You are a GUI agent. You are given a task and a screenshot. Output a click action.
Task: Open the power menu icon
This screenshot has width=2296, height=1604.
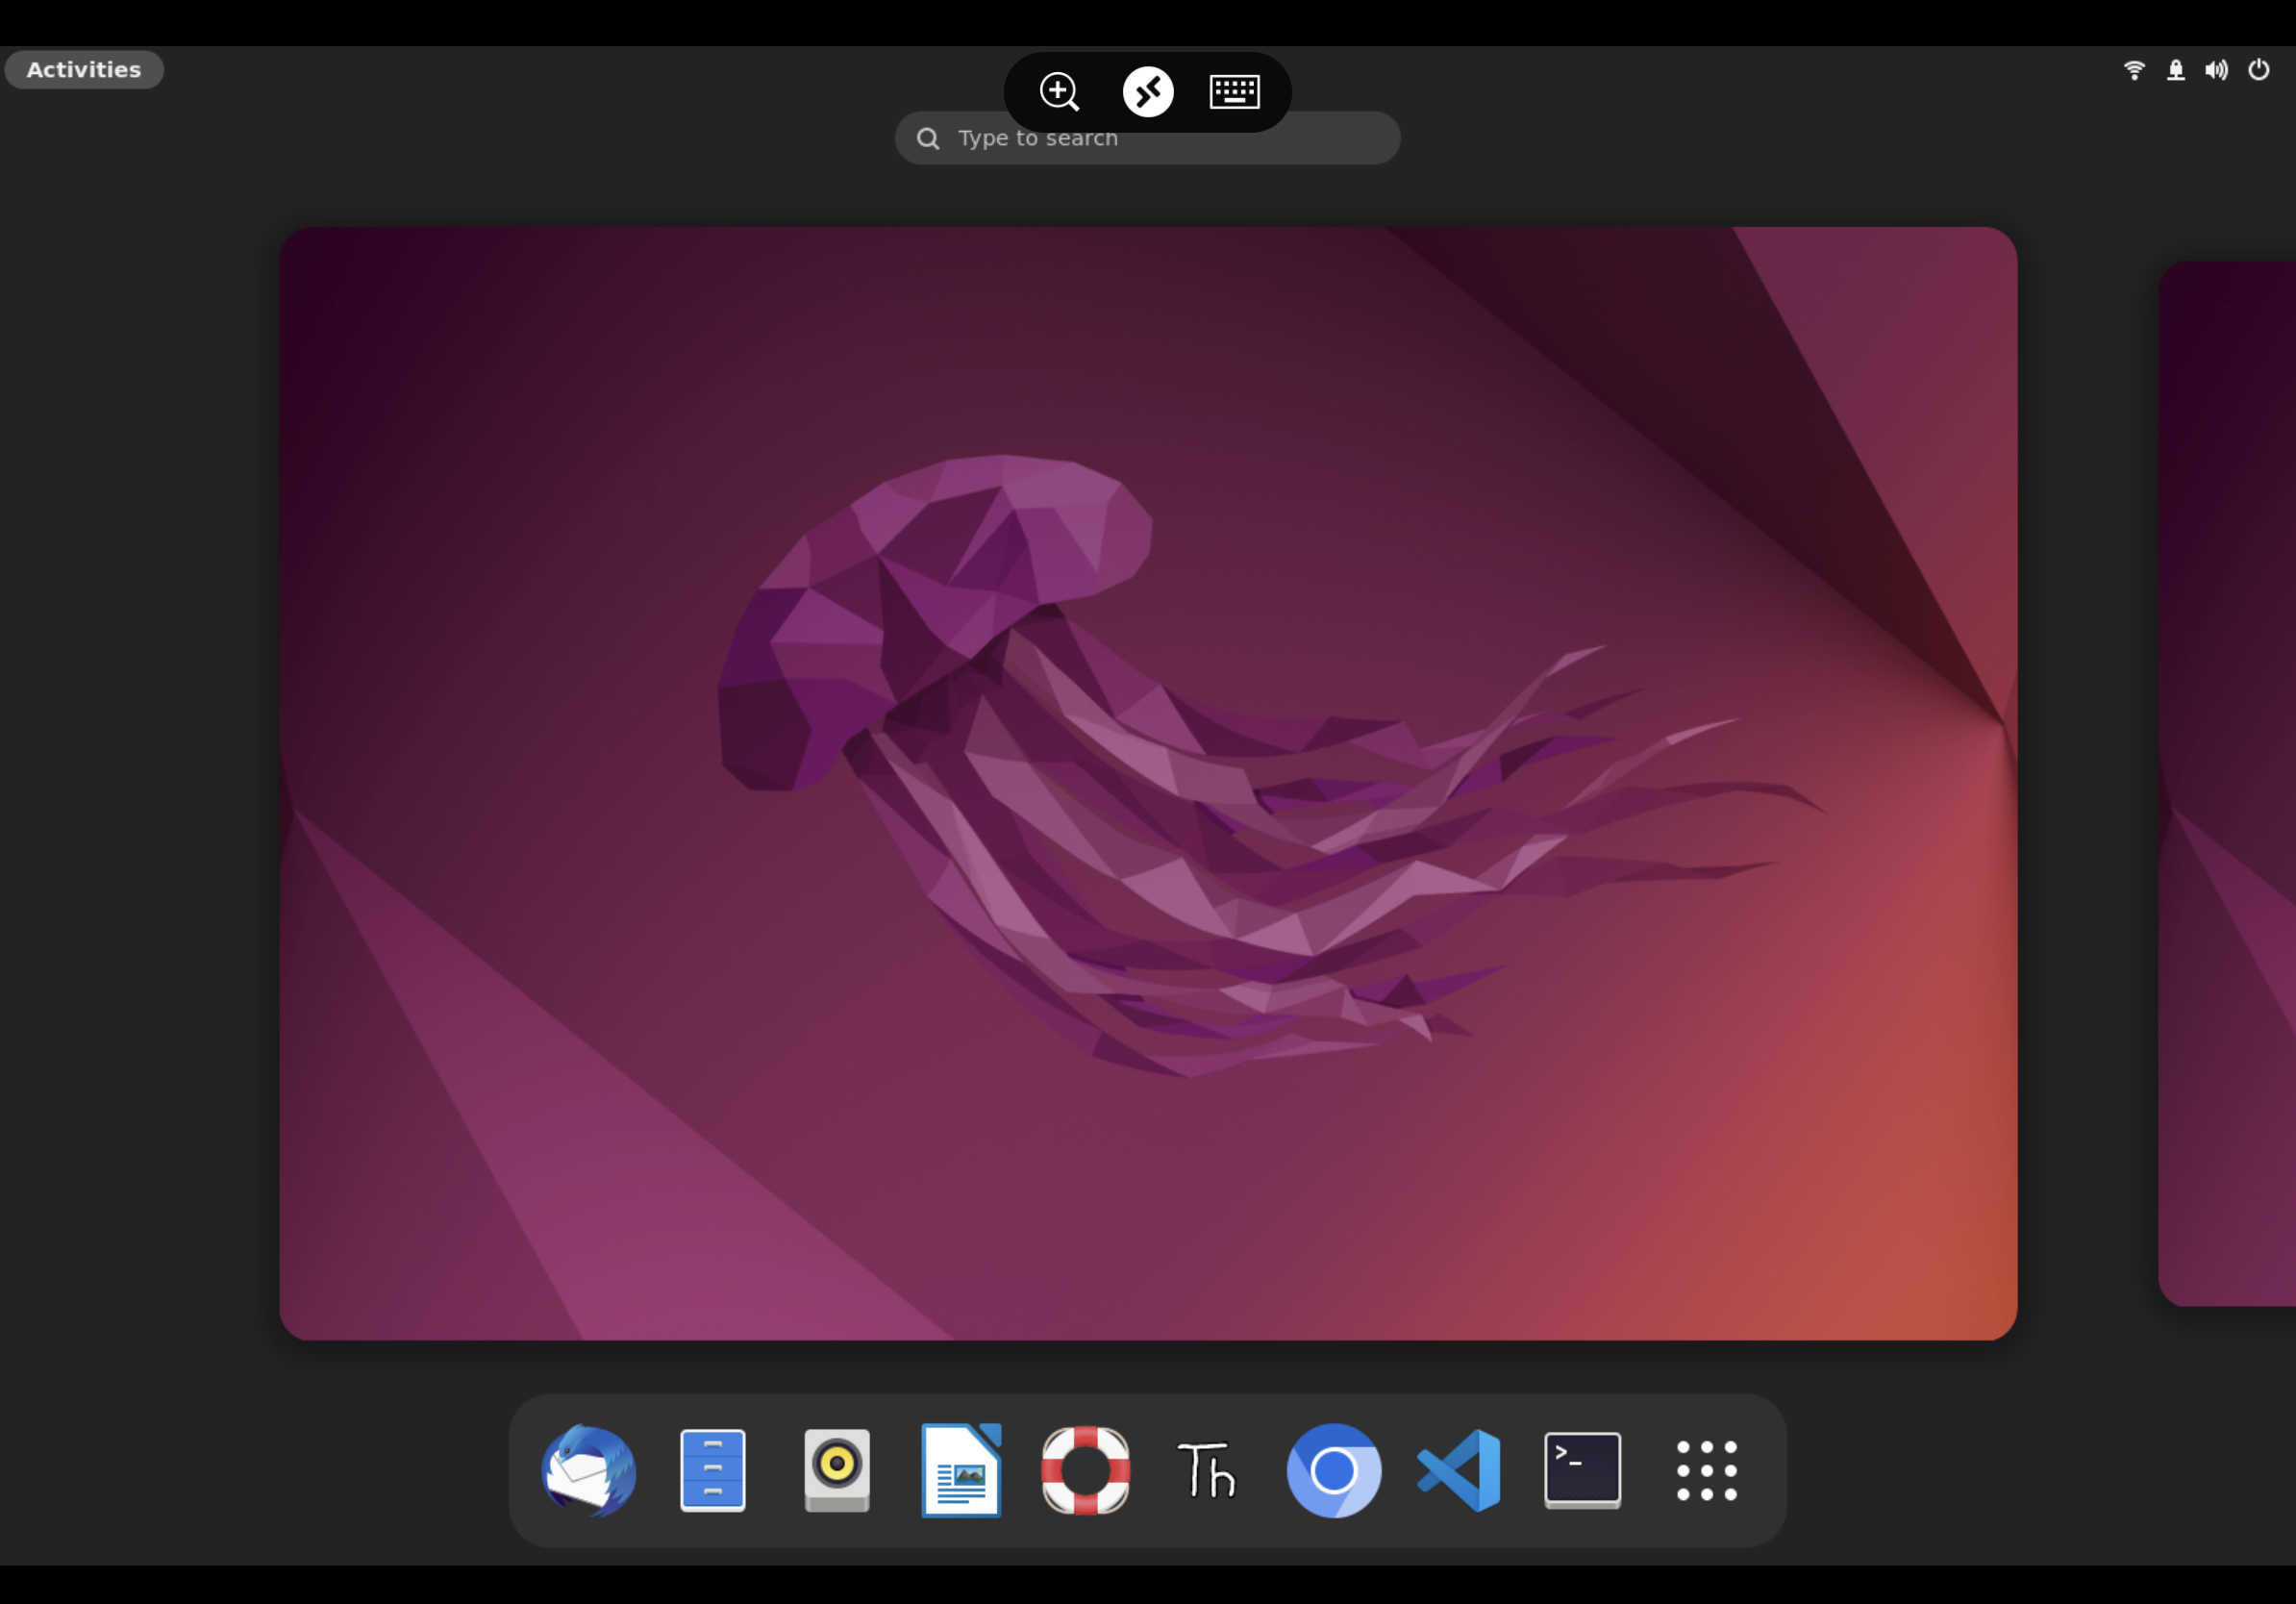click(2258, 70)
